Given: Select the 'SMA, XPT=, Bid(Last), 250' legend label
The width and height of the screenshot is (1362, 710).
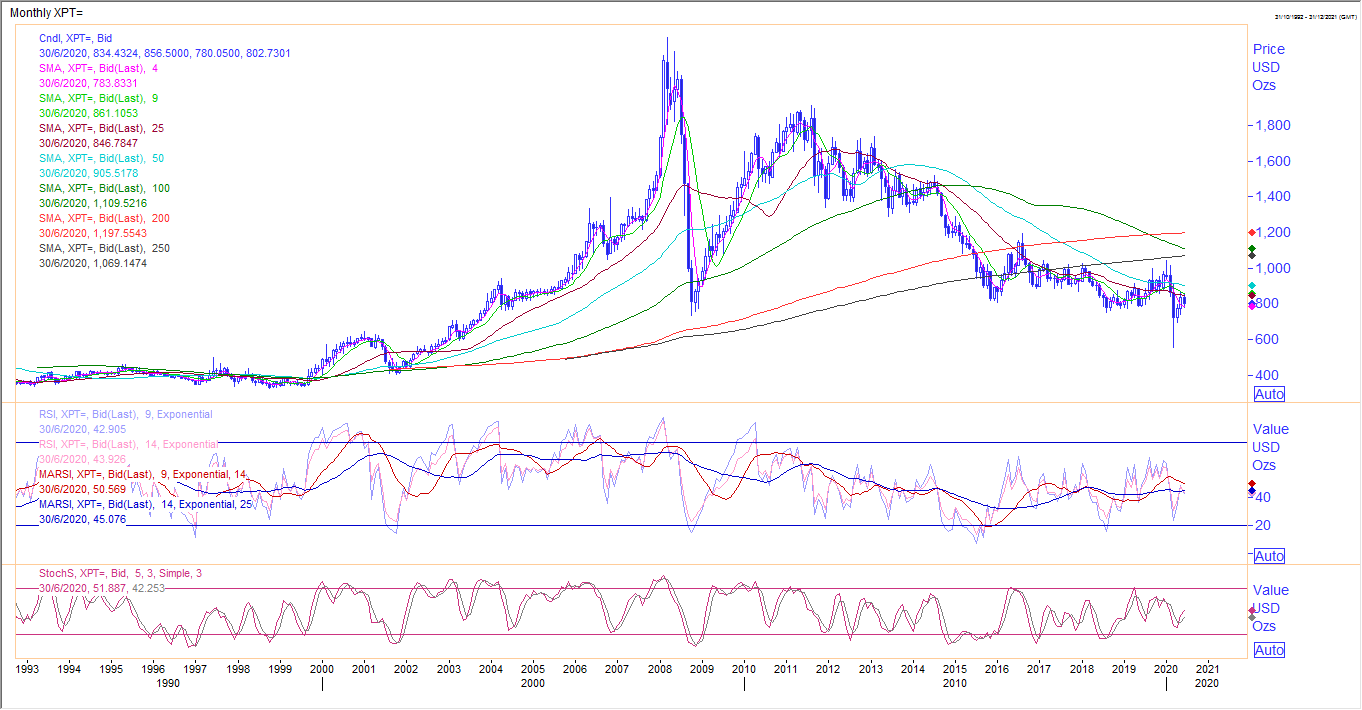Looking at the screenshot, I should (104, 247).
